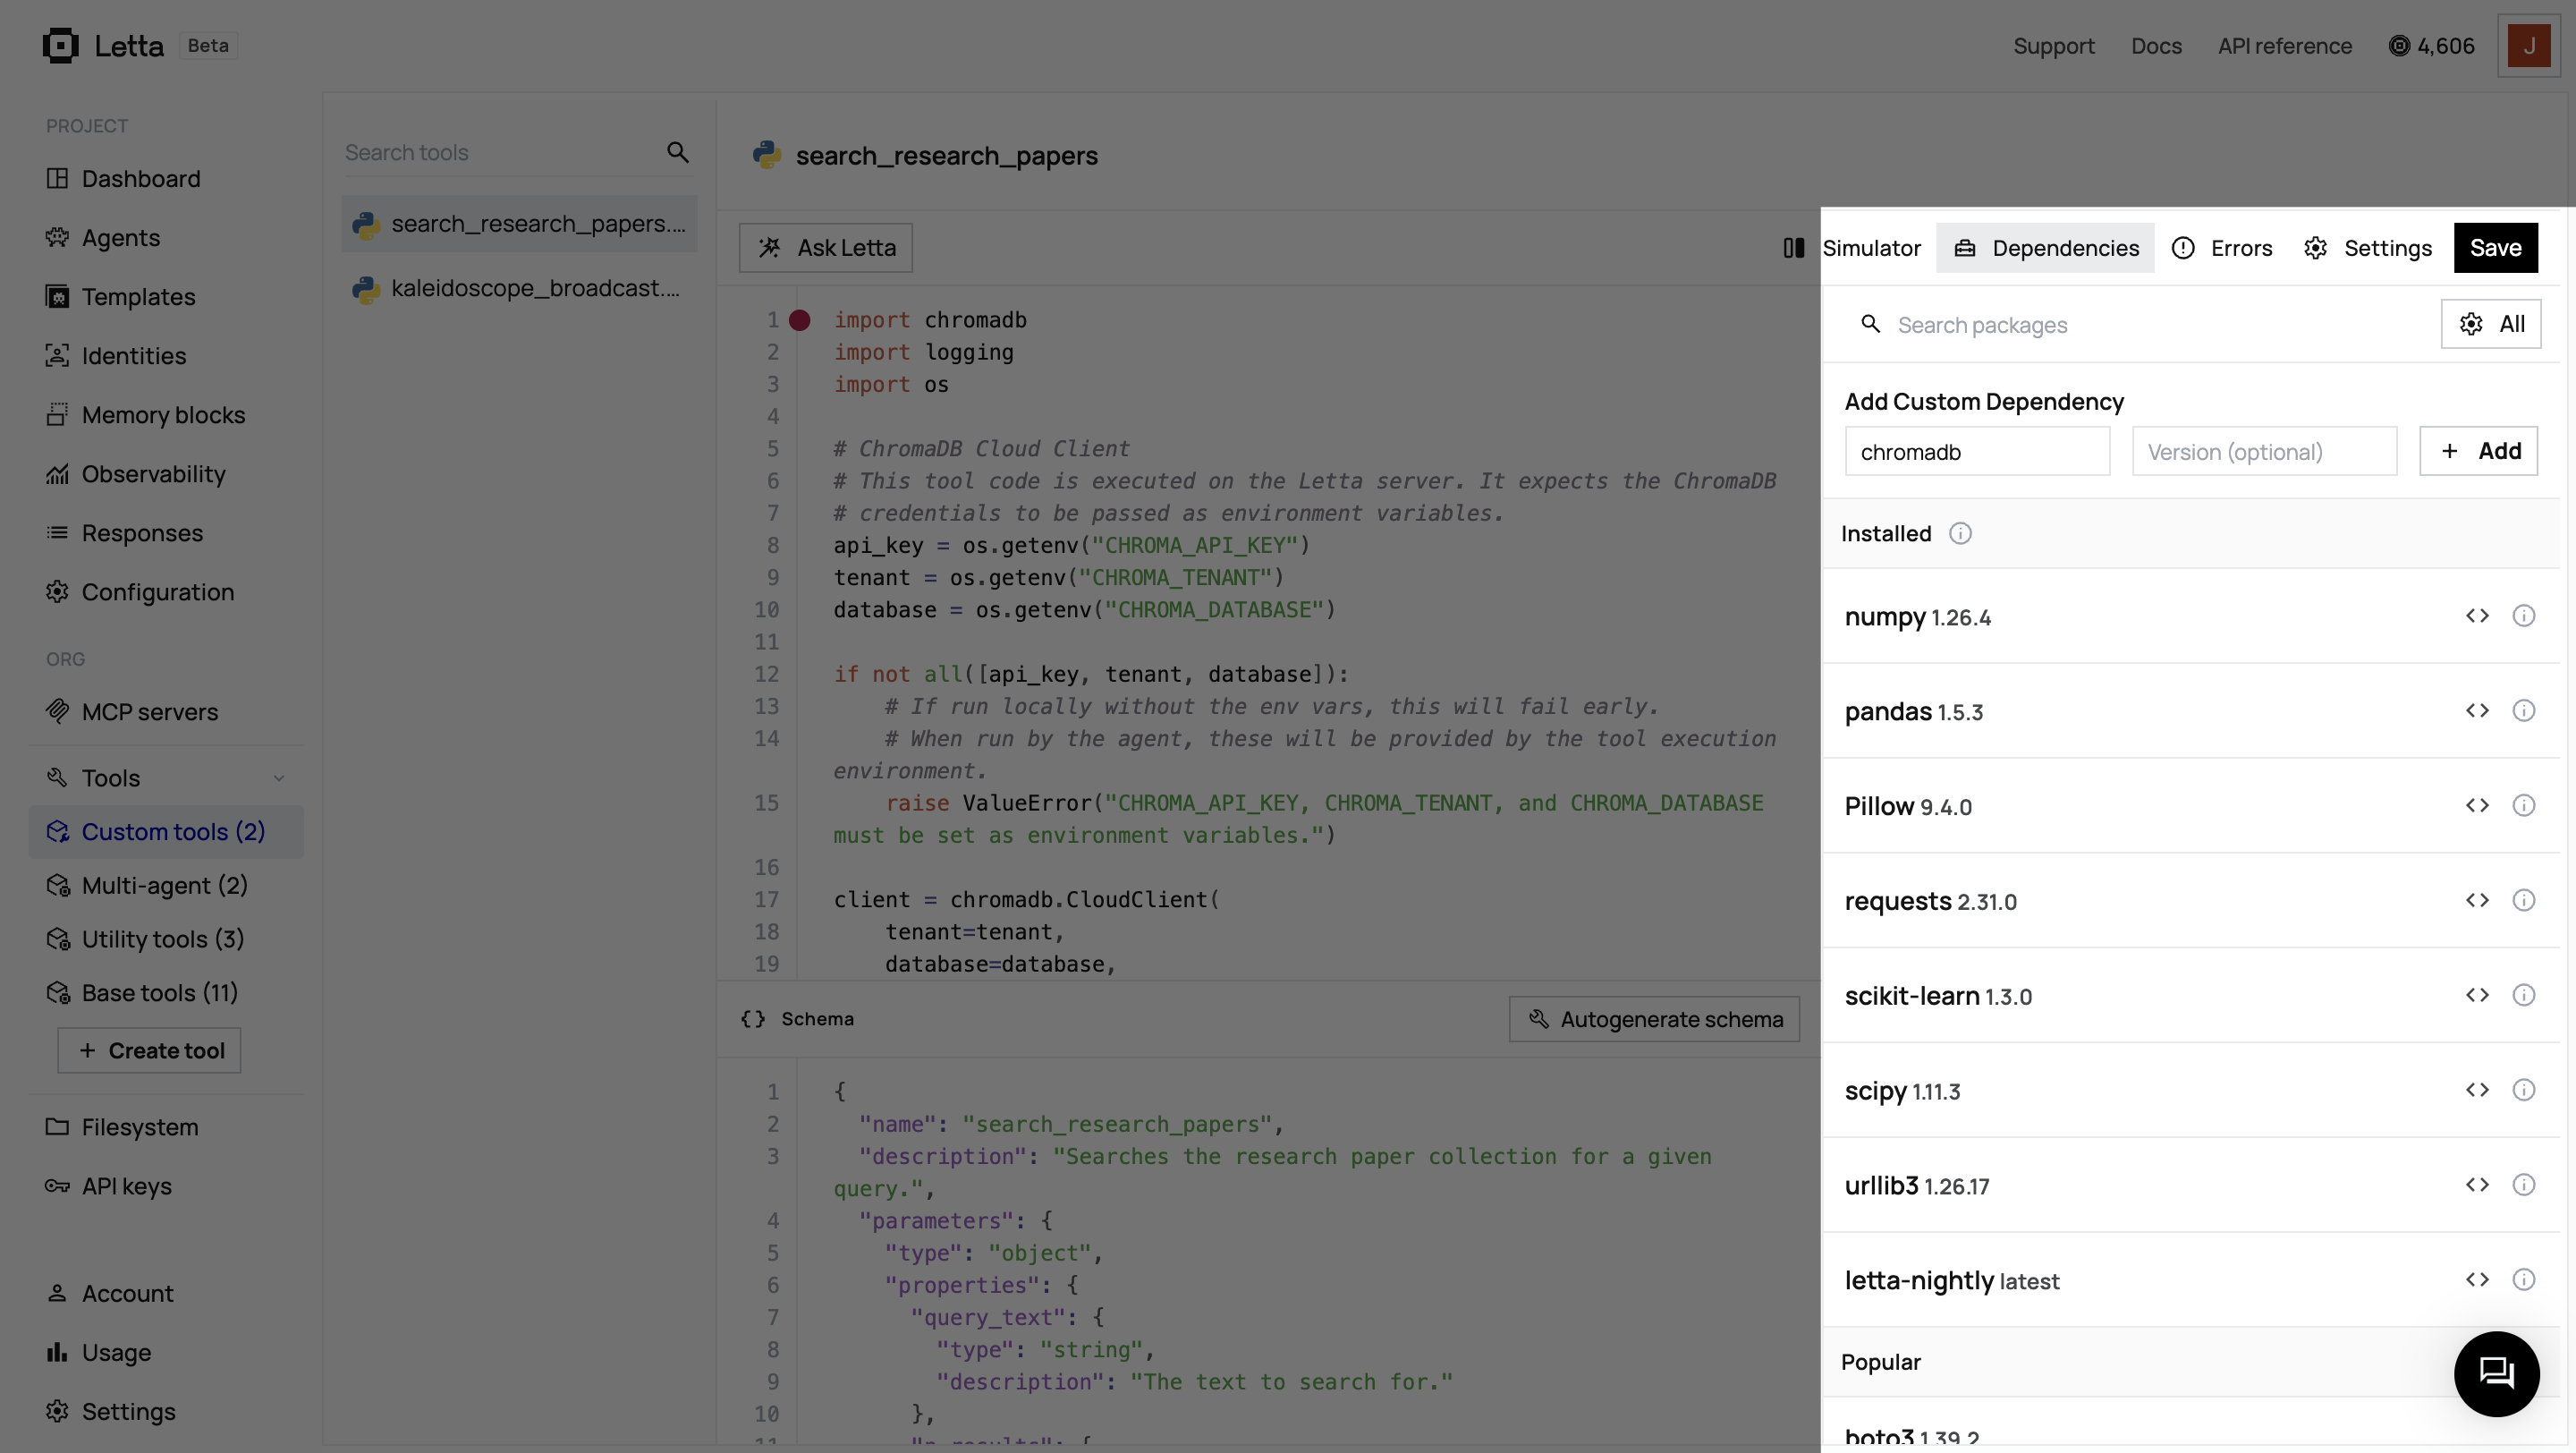View source code for the numpy package
The width and height of the screenshot is (2576, 1453).
click(2478, 616)
